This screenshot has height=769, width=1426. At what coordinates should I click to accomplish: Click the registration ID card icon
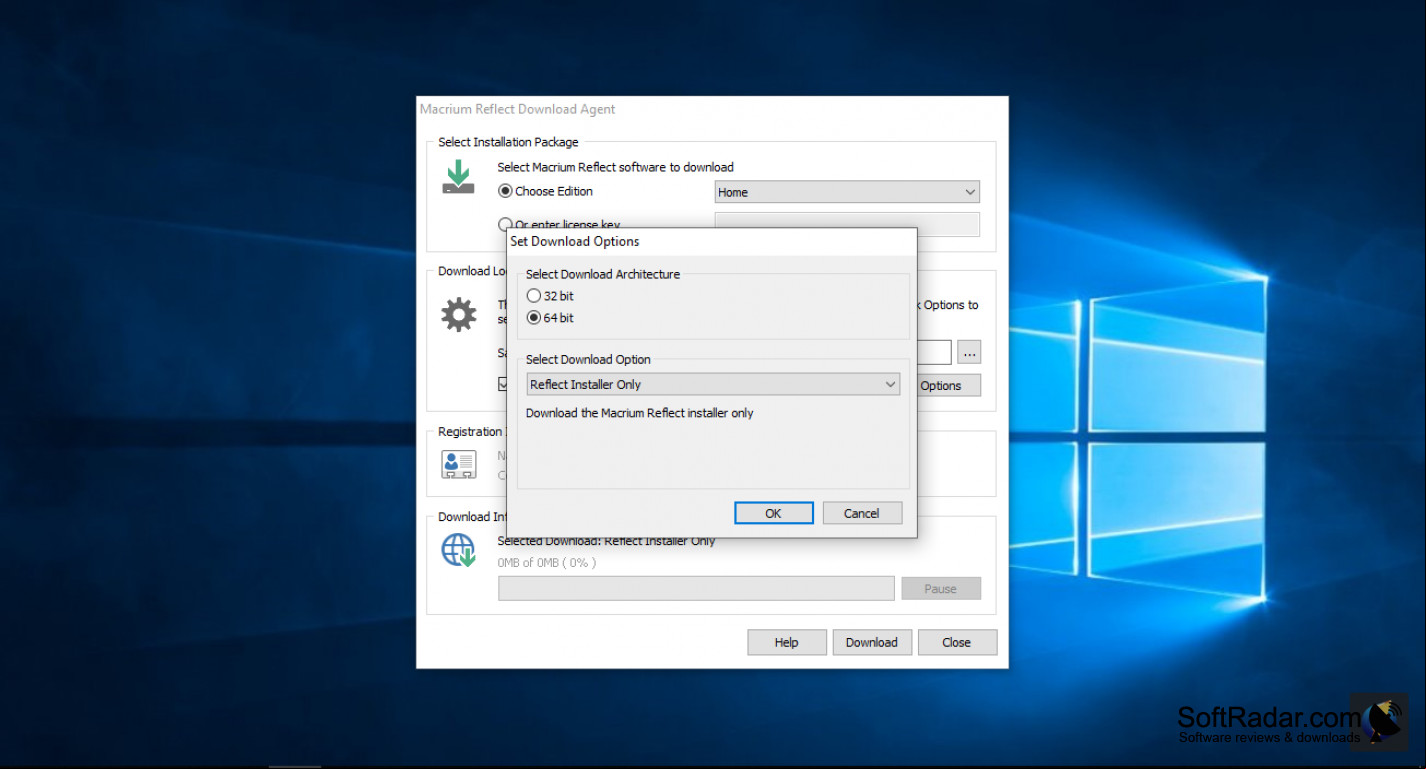pos(459,464)
